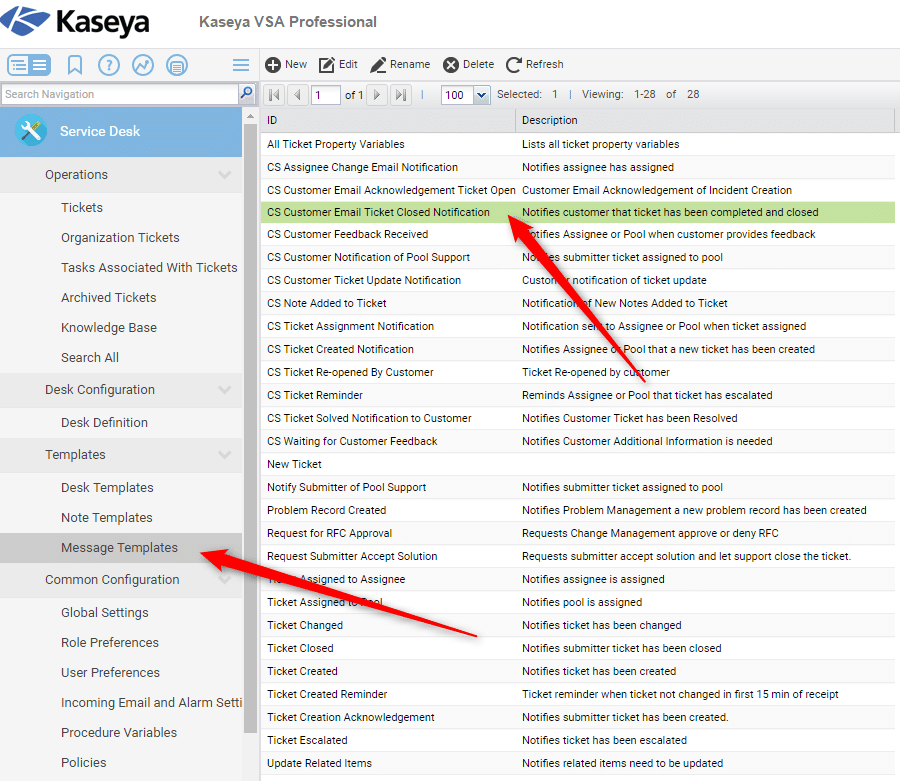
Task: Open Procedure Variables
Action: [x=119, y=732]
